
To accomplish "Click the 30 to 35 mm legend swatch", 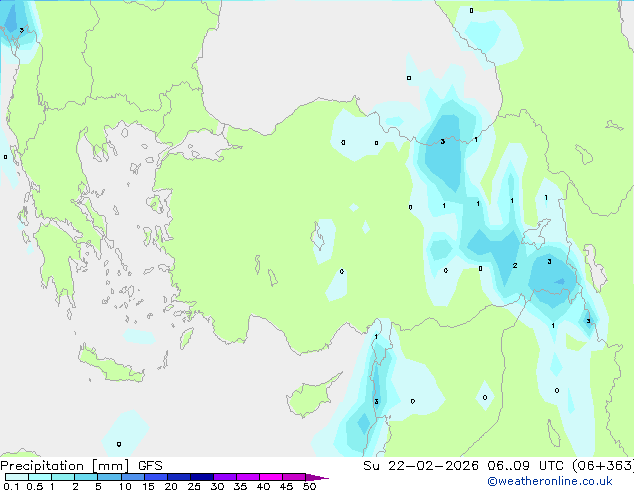I will pos(224,477).
